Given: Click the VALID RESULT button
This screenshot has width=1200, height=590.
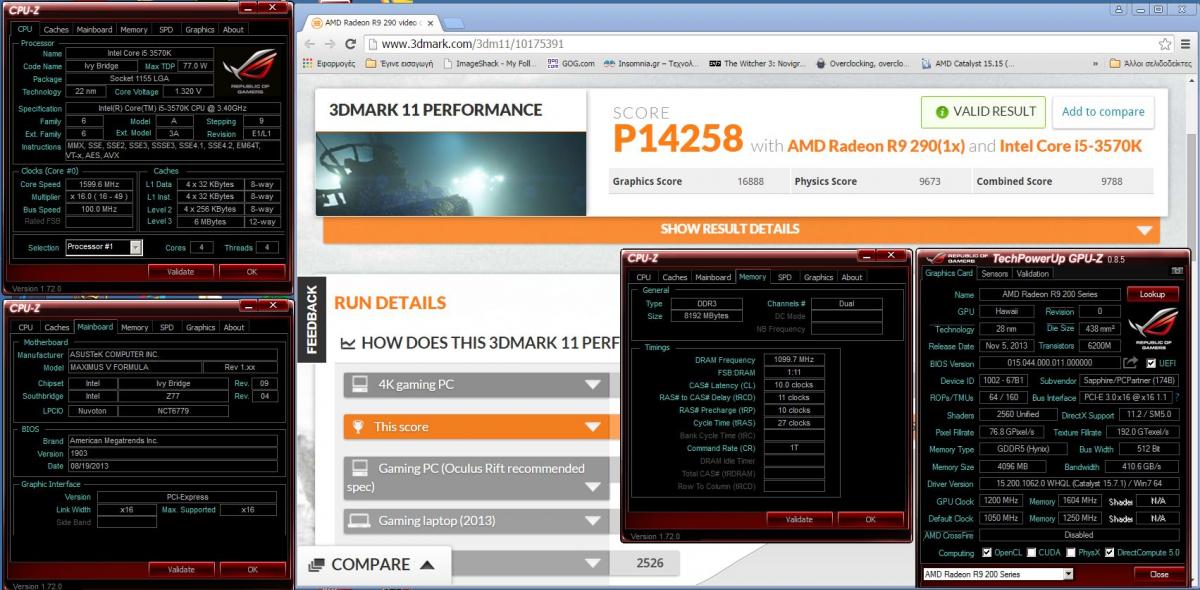Looking at the screenshot, I should pyautogui.click(x=984, y=112).
